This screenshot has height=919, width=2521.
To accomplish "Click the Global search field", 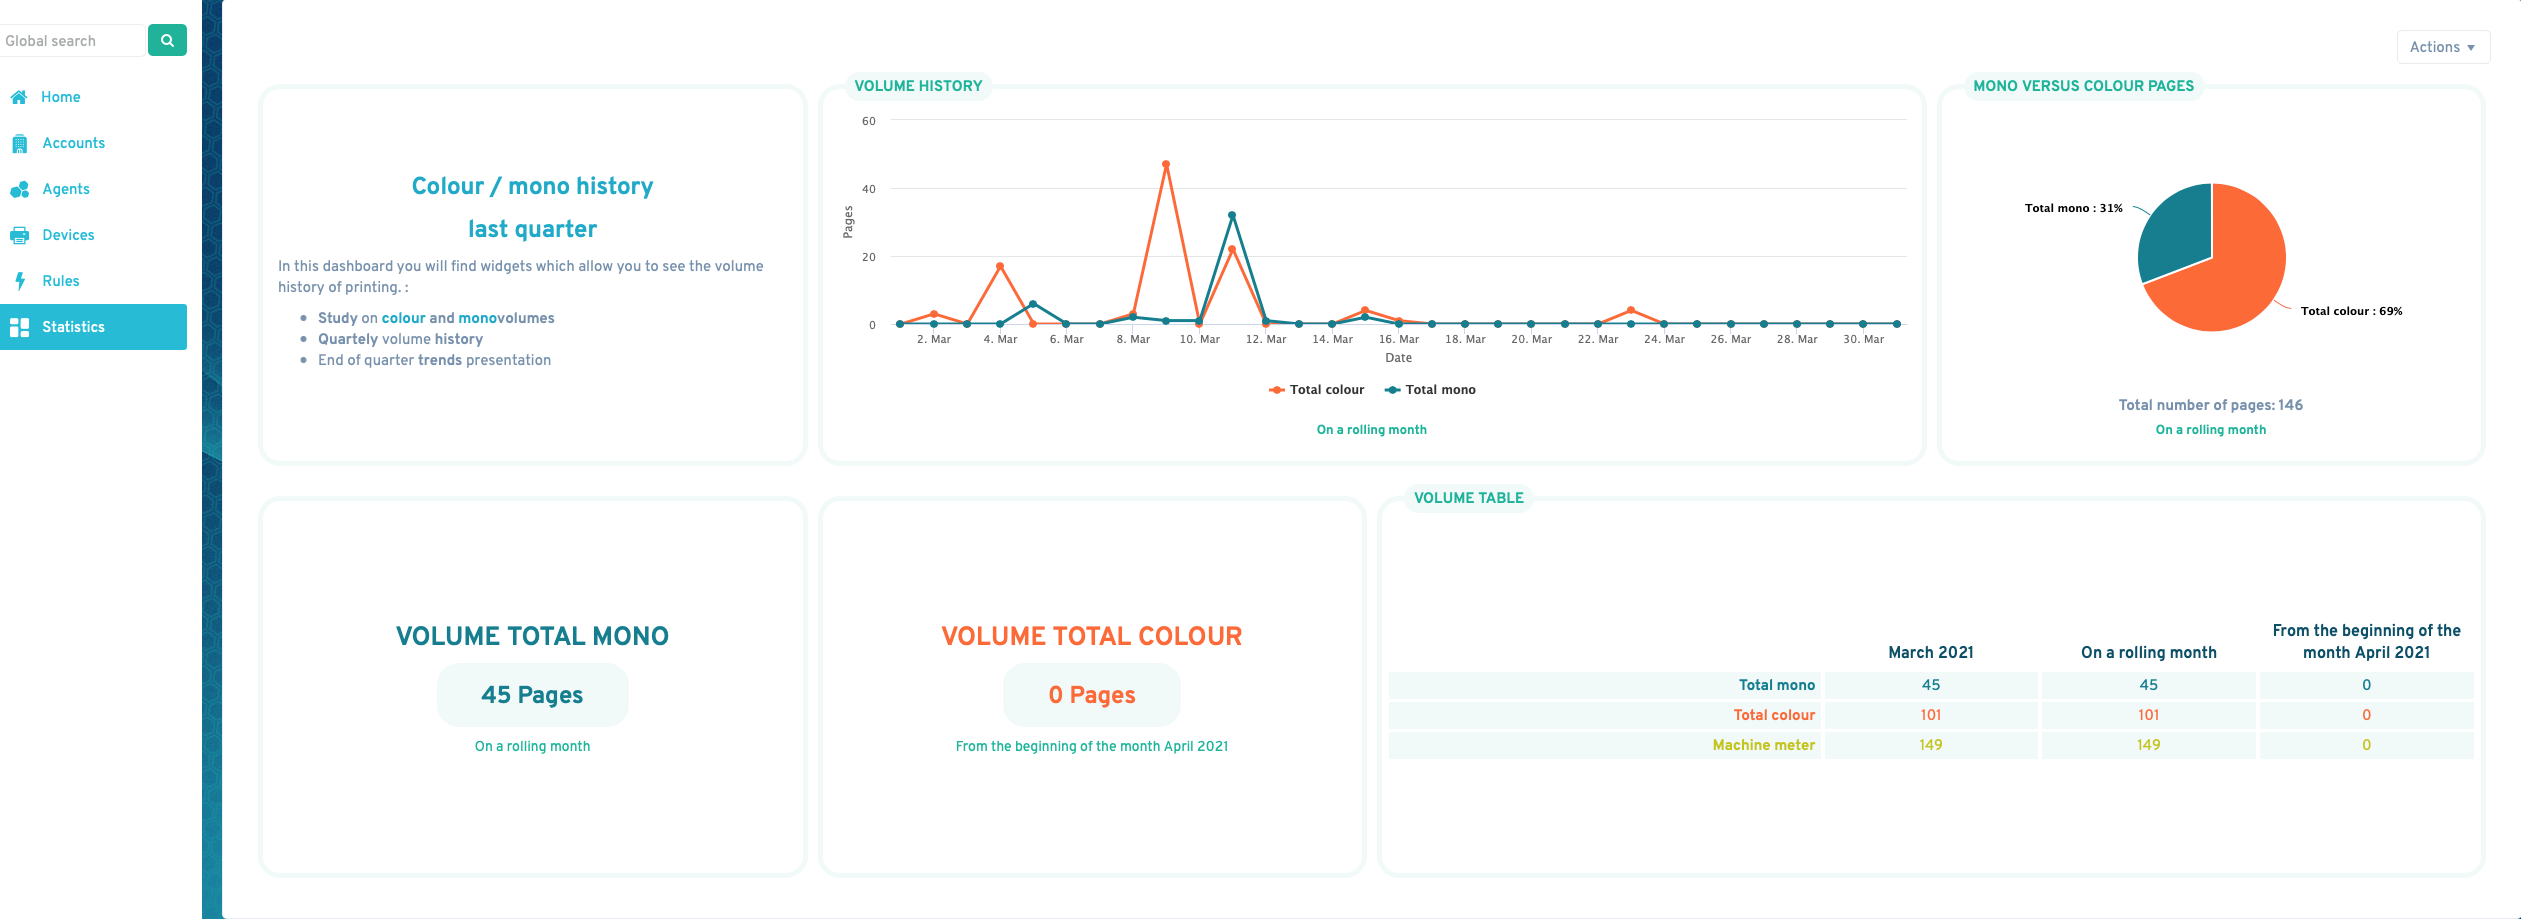I will (x=72, y=40).
